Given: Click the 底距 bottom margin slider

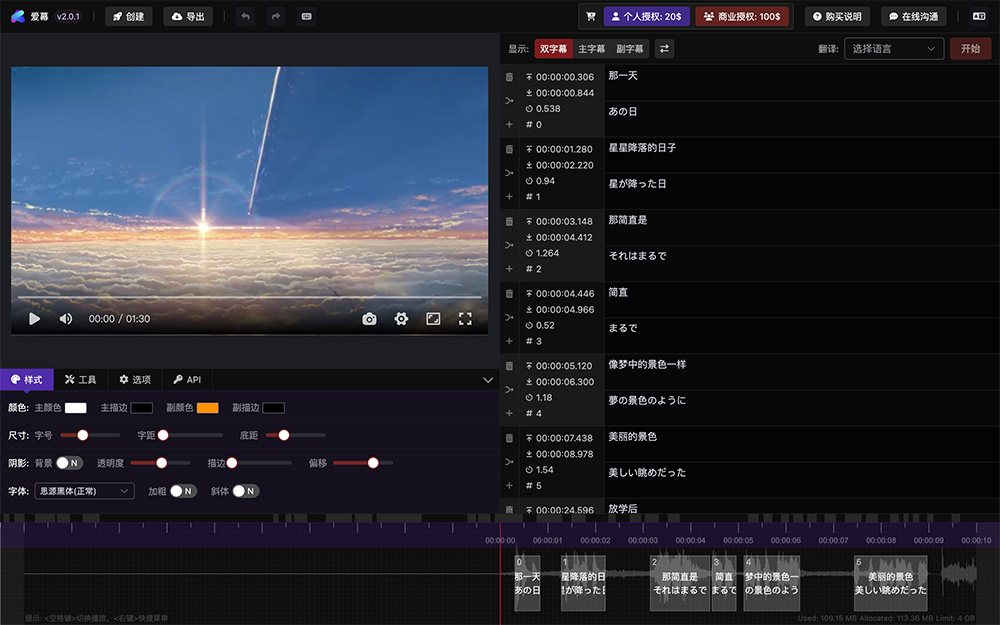Looking at the screenshot, I should click(295, 435).
